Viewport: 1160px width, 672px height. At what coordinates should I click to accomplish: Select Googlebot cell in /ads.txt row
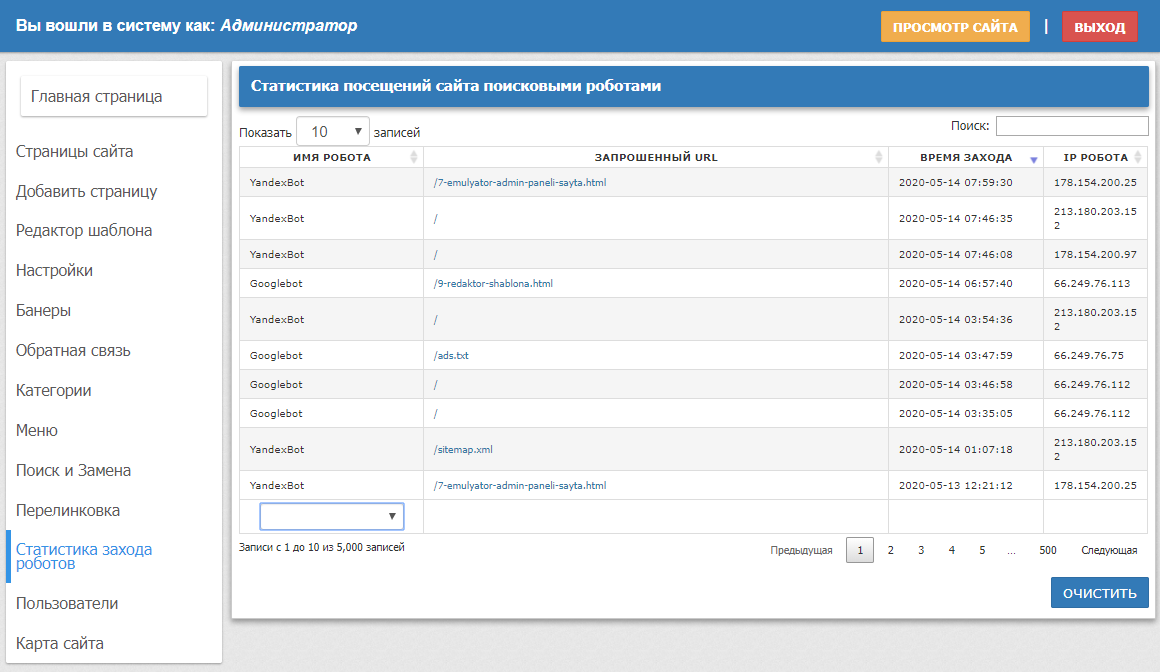coord(331,355)
